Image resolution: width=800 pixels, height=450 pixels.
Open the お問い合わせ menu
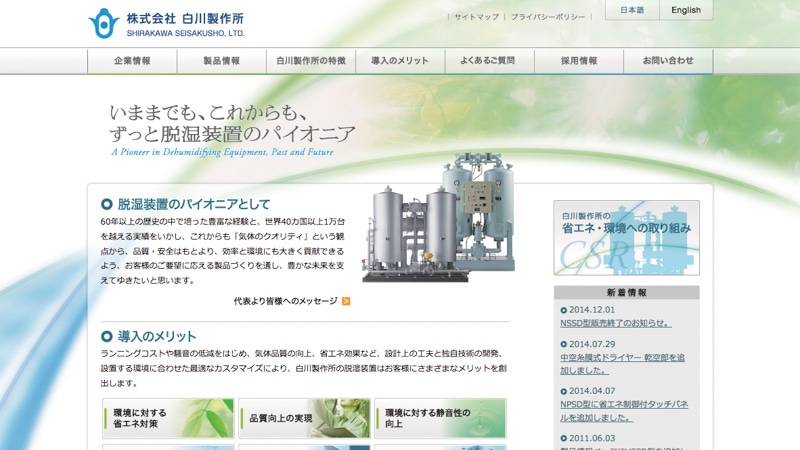[x=668, y=61]
